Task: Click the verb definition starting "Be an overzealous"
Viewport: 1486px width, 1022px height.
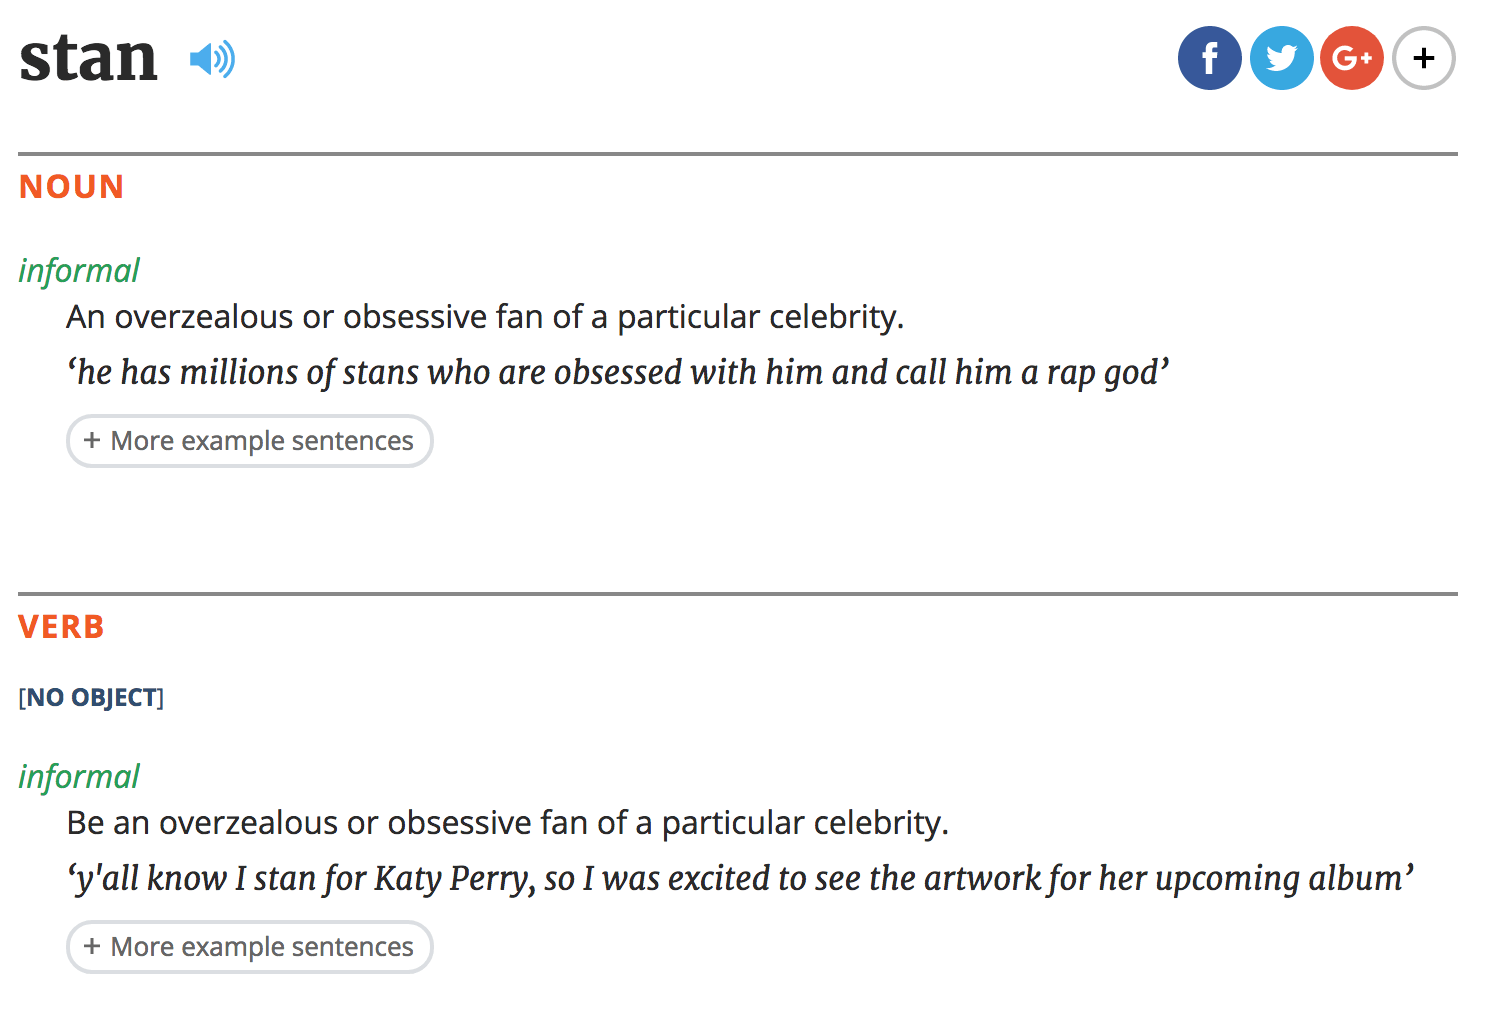Action: pos(507,823)
